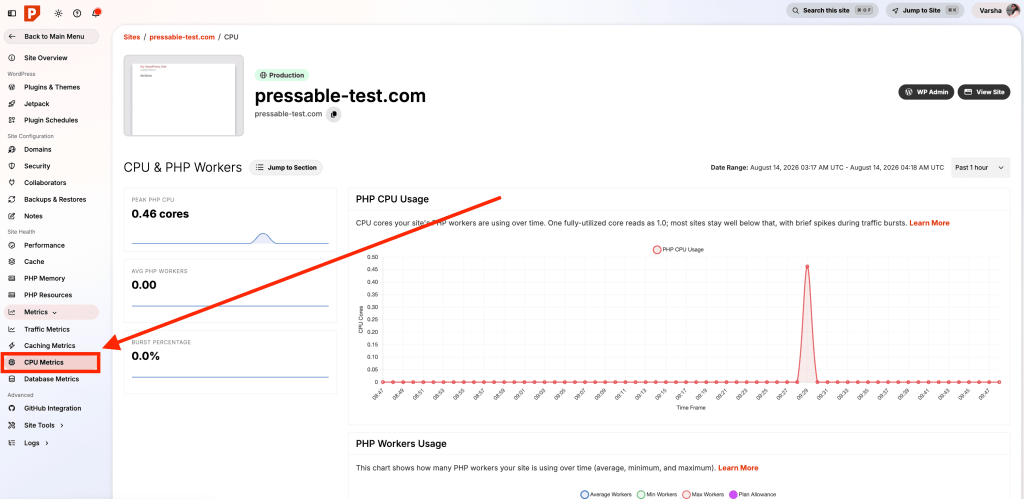Image resolution: width=1024 pixels, height=499 pixels.
Task: Open the WP Admin button
Action: point(927,92)
